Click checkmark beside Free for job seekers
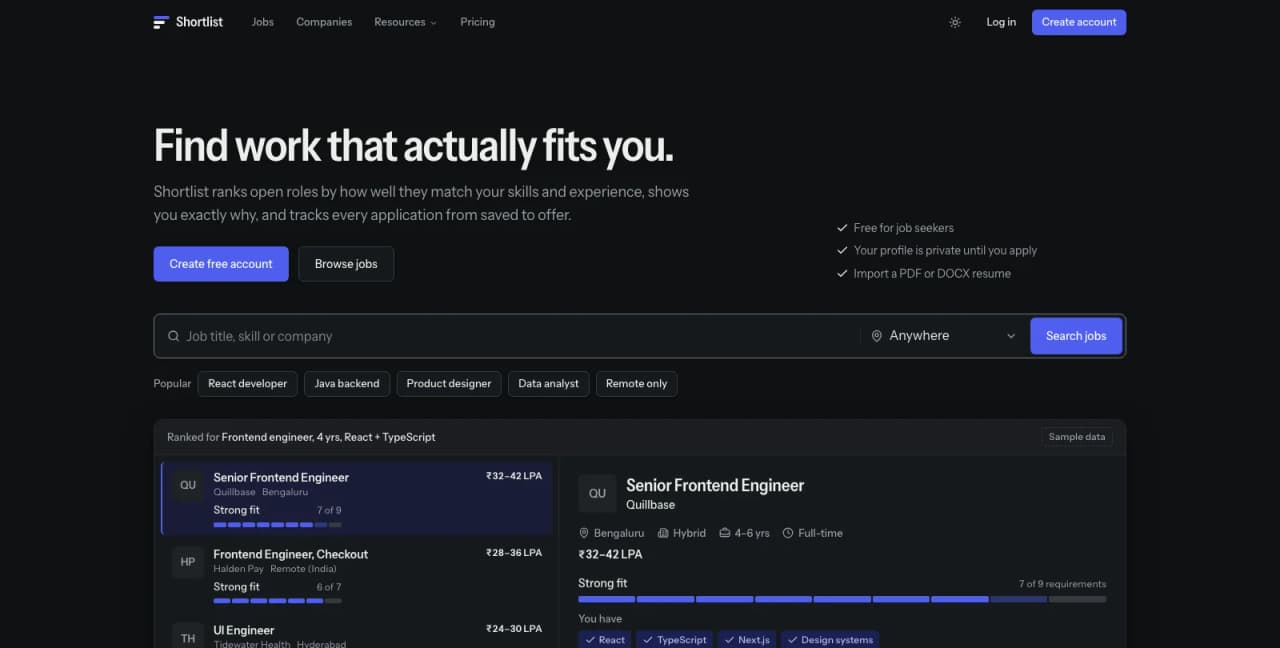This screenshot has width=1280, height=648. point(842,228)
